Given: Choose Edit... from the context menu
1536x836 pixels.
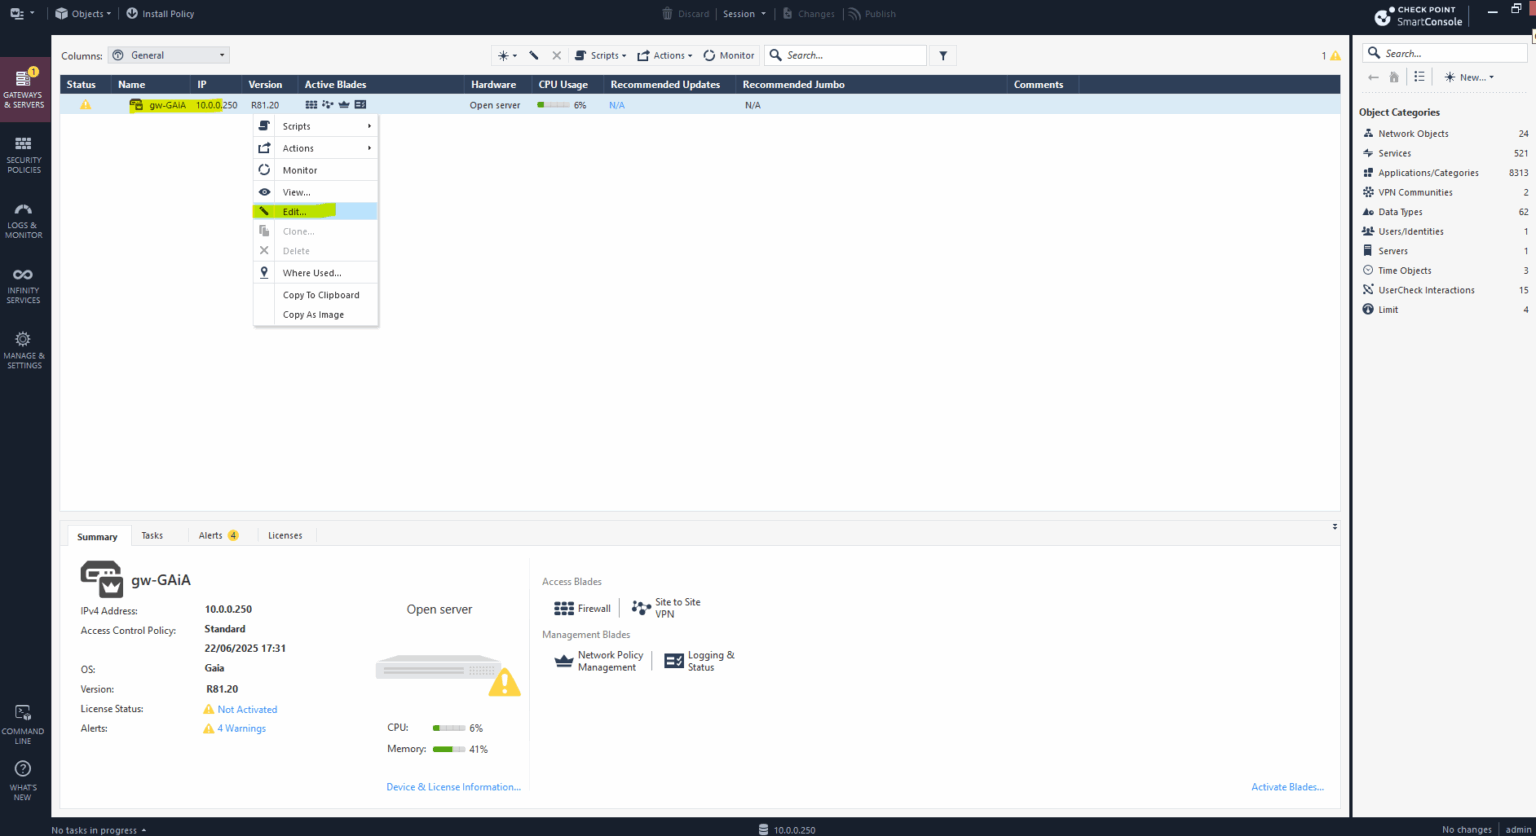Looking at the screenshot, I should pos(296,211).
